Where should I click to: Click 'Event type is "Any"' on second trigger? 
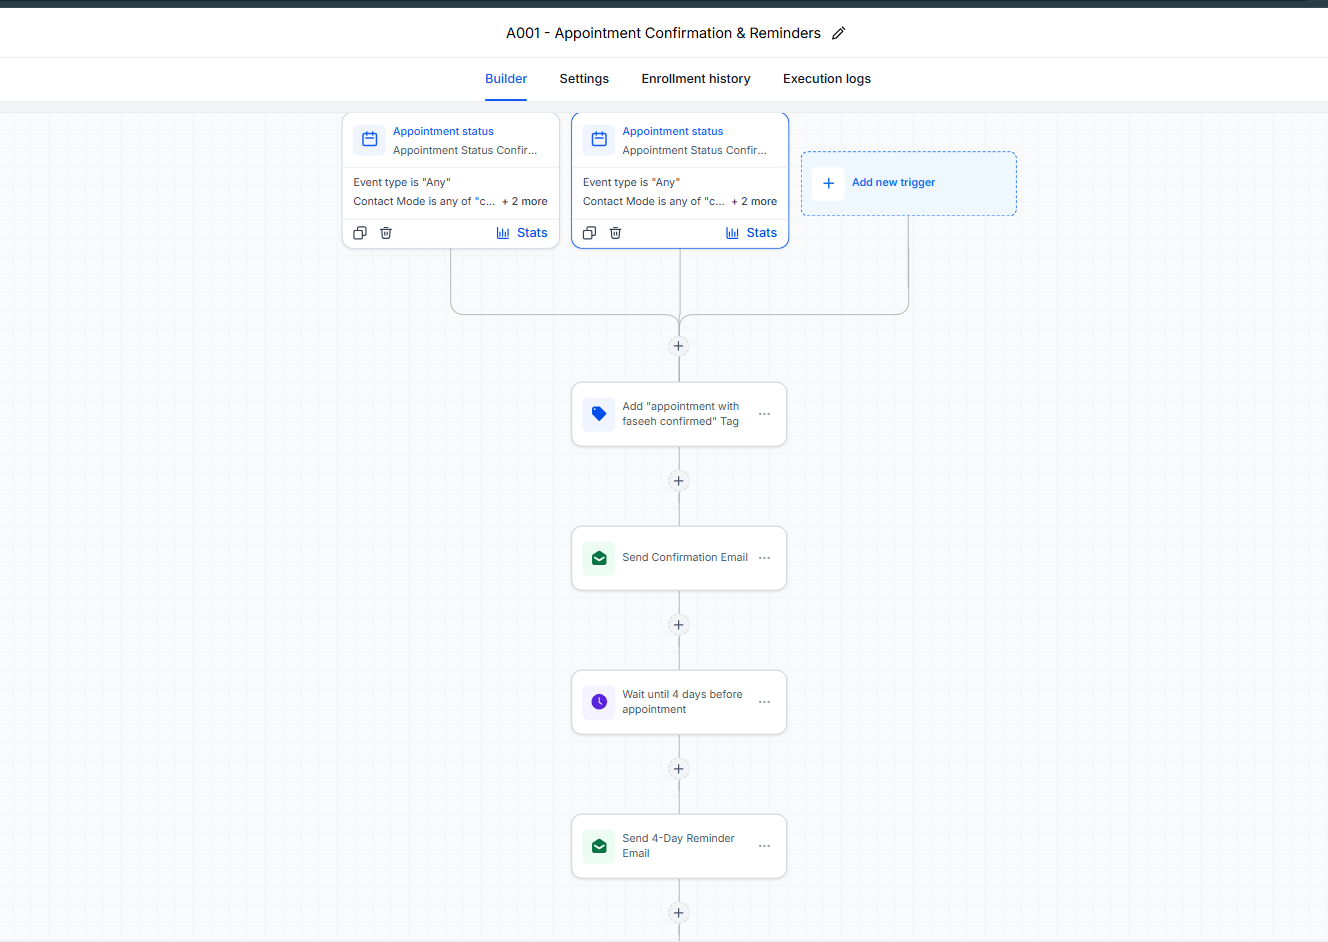point(631,182)
